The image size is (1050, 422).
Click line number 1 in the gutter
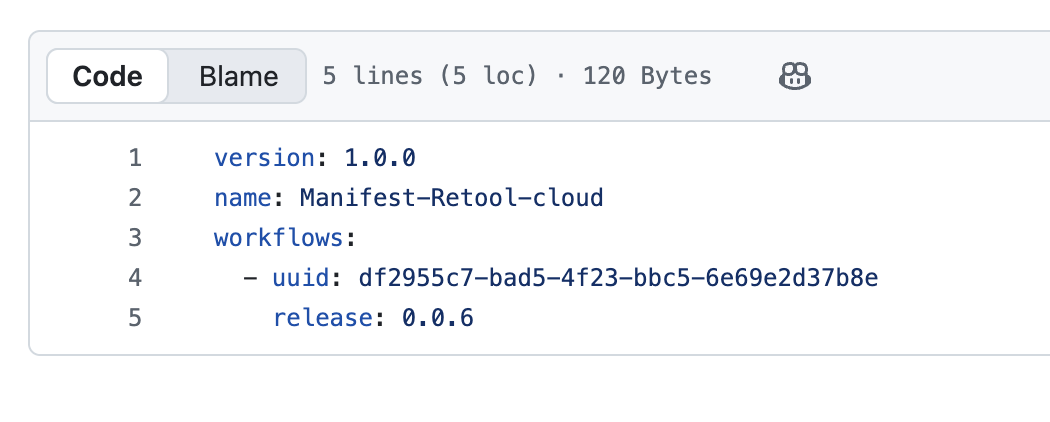pos(135,158)
